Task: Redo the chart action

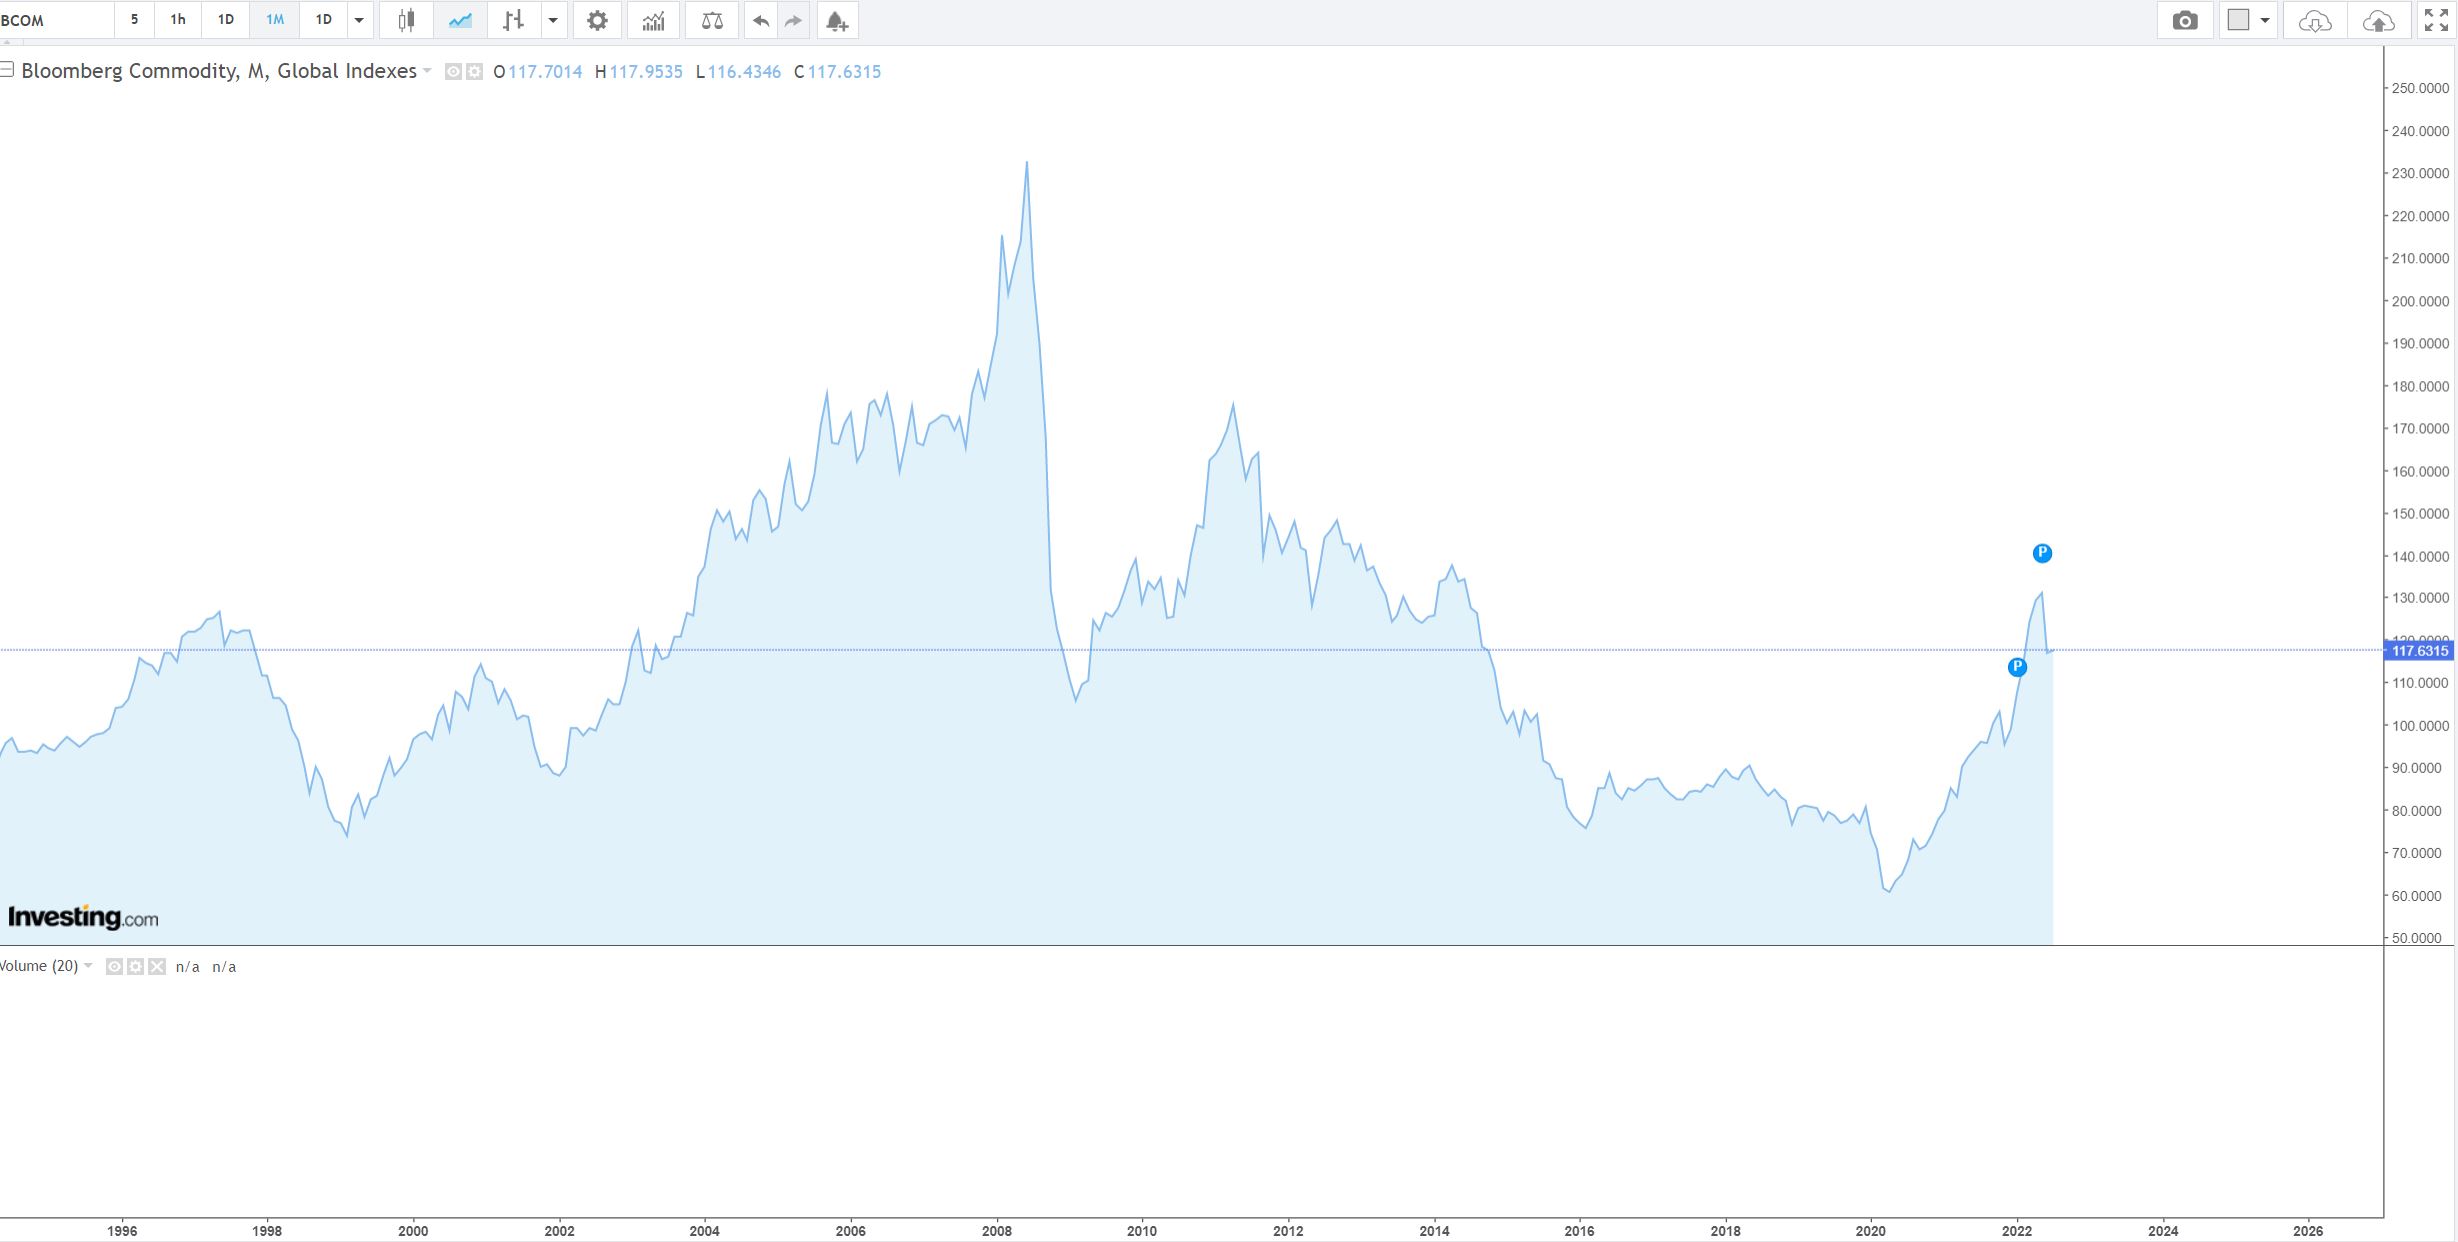Action: coord(794,21)
